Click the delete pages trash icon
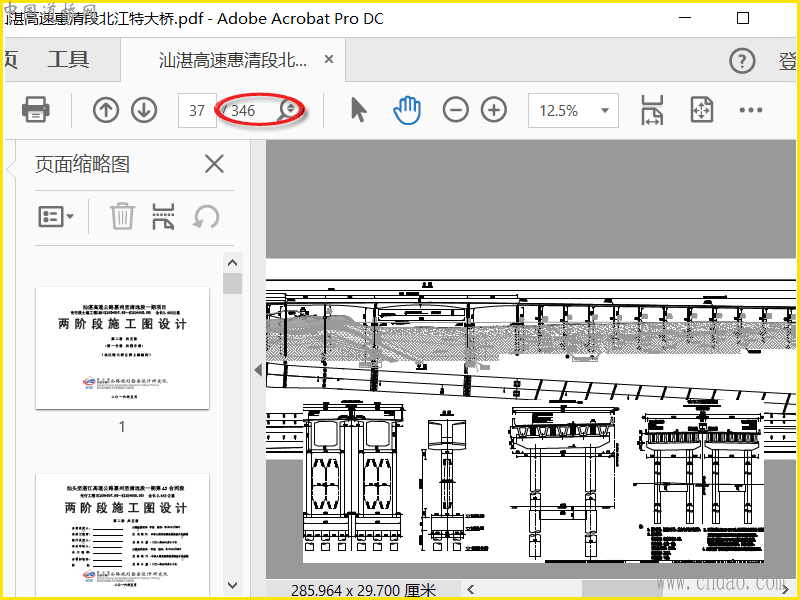 [122, 217]
